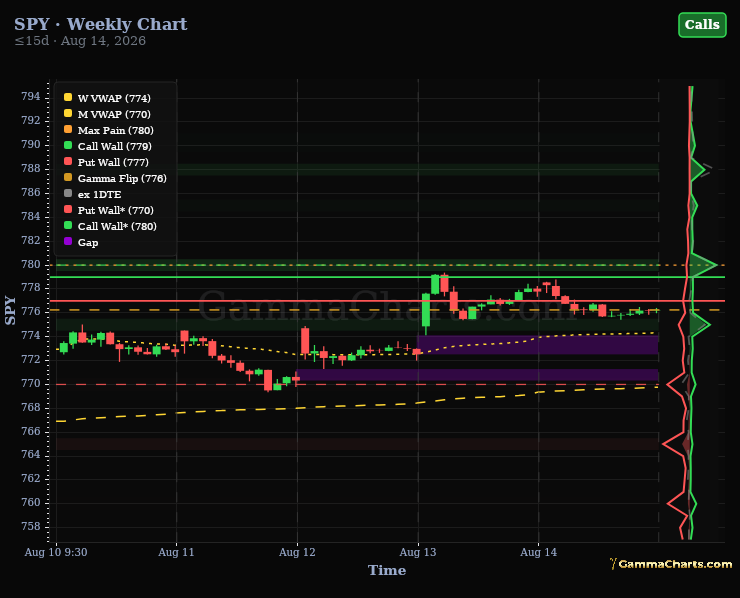Toggle the Put Wall (777) legend entry

click(106, 162)
